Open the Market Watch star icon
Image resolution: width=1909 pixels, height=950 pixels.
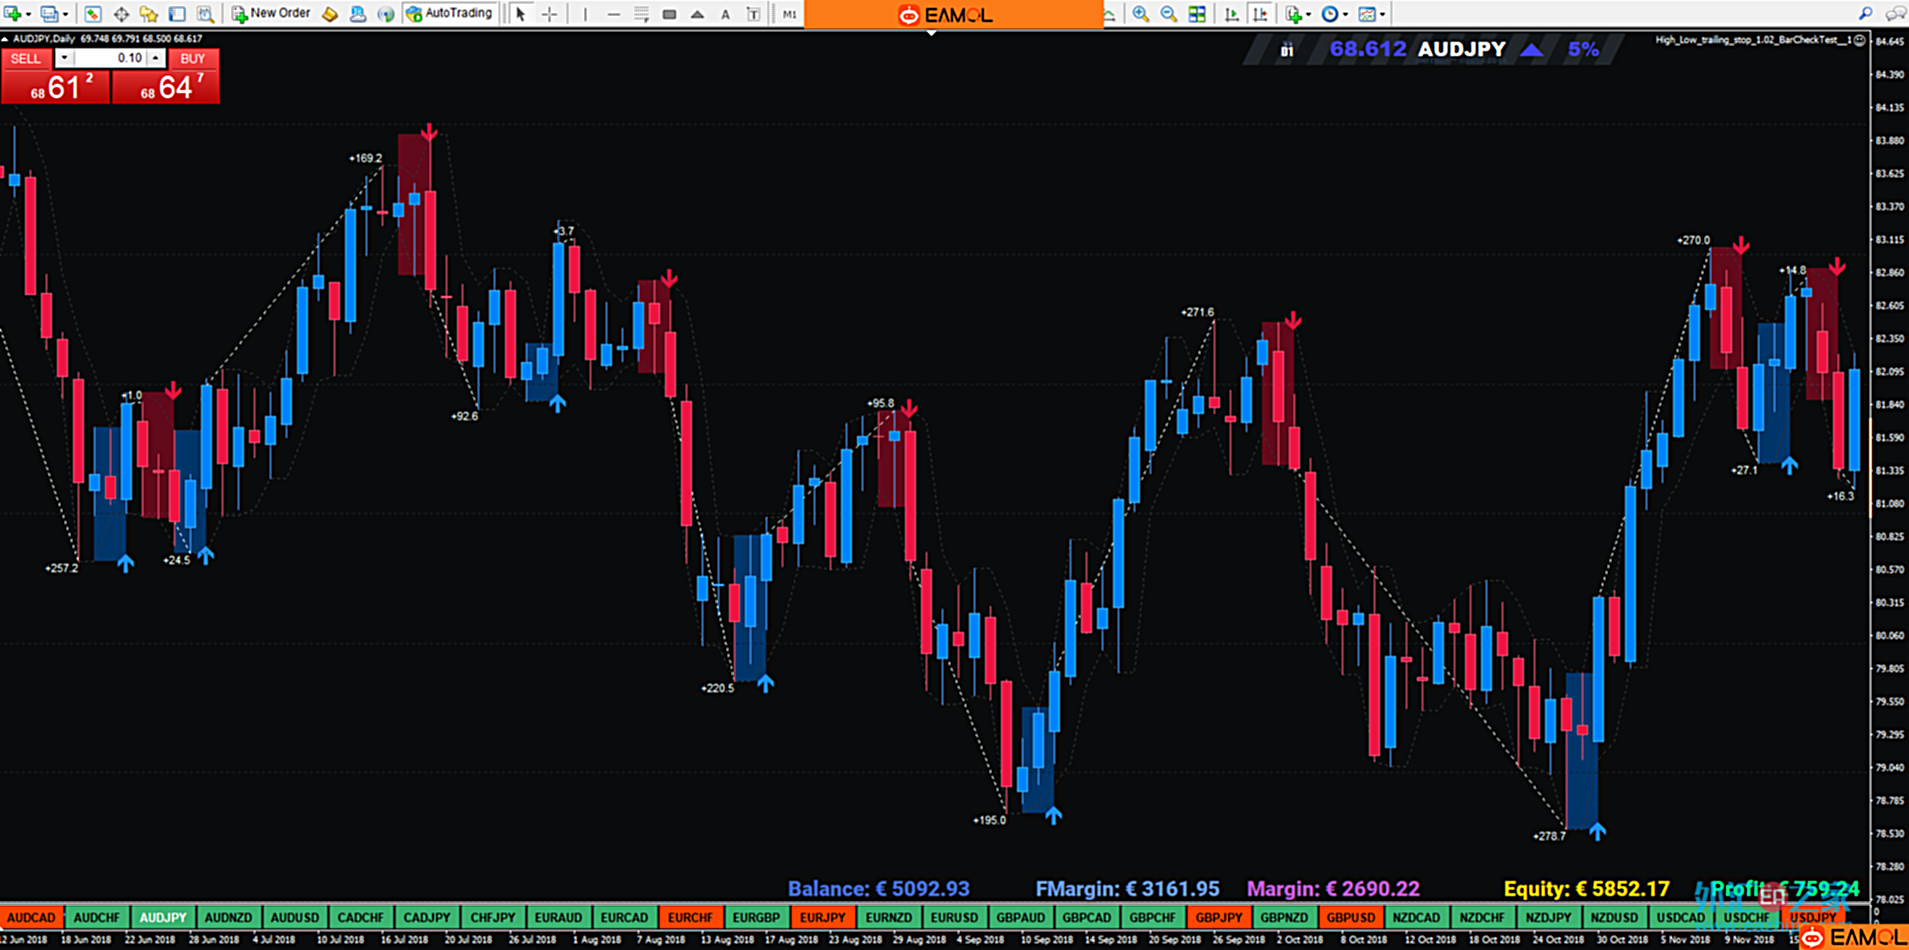coord(148,14)
